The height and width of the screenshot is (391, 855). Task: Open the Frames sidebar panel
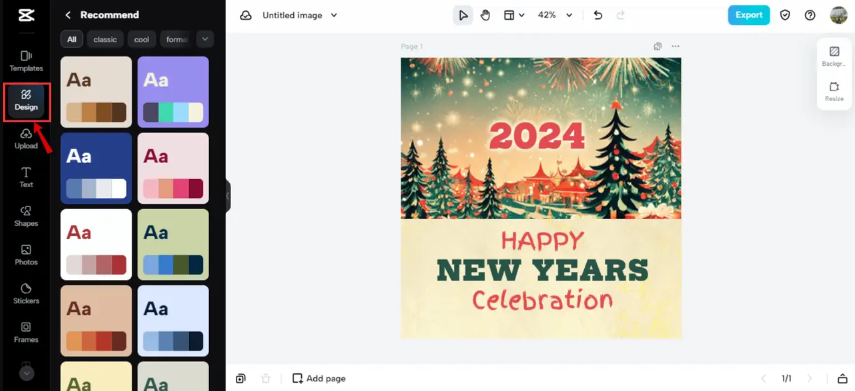click(26, 333)
